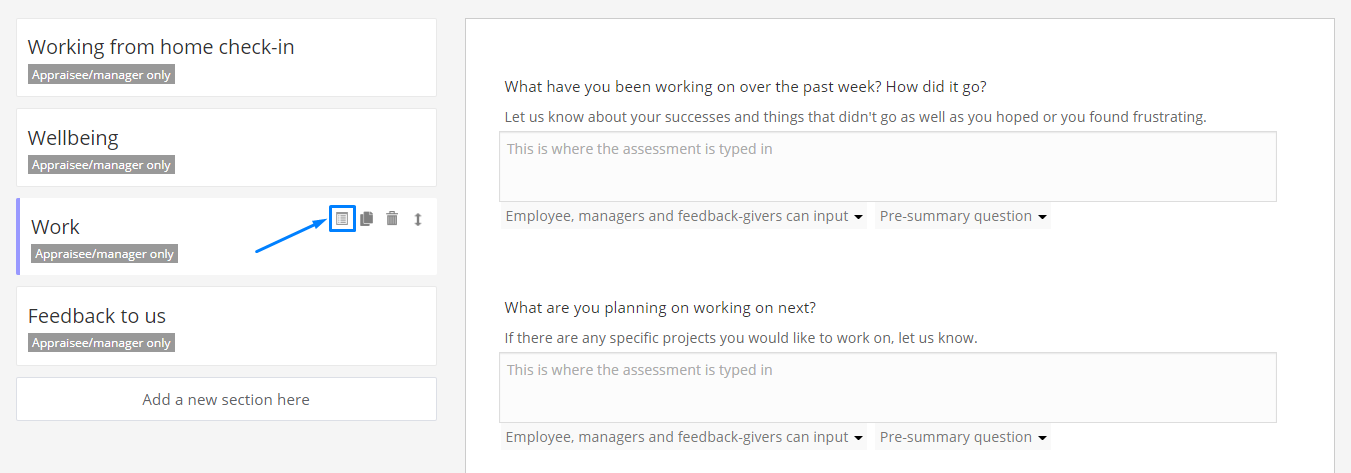This screenshot has width=1351, height=473.
Task: Open the first 'Pre-summary question' dropdown
Action: 963,216
